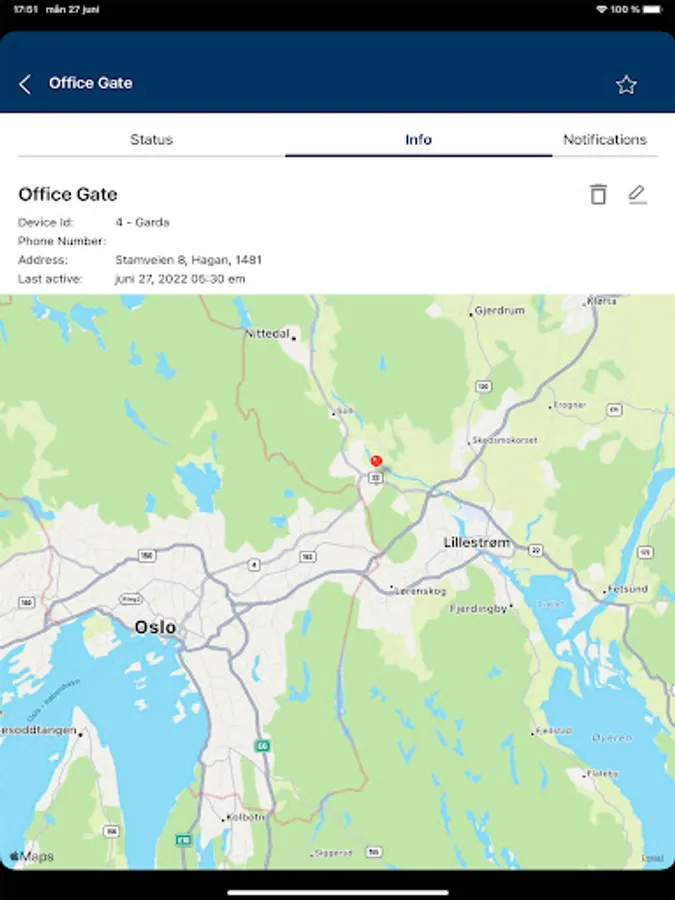Go back with the left arrow
675x900 pixels.
pos(25,84)
